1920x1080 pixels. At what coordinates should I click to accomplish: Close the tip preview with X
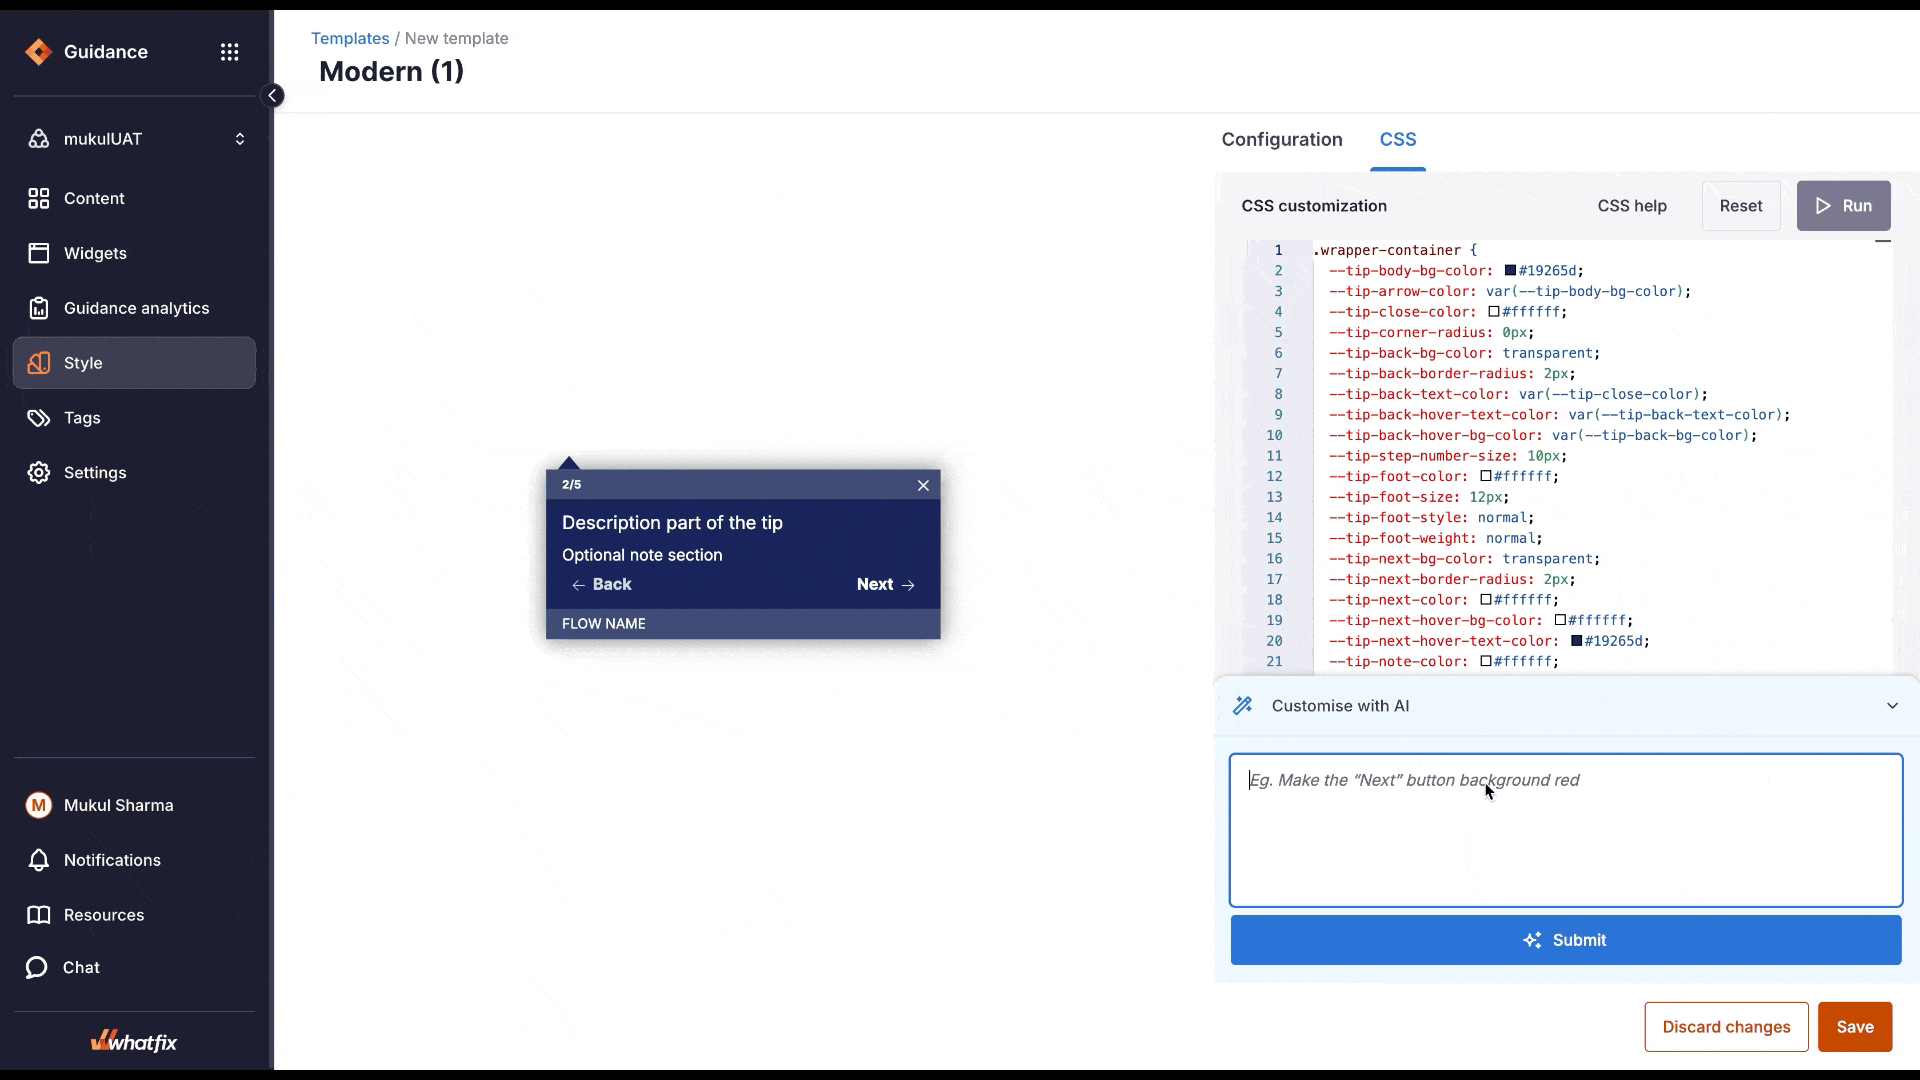923,485
